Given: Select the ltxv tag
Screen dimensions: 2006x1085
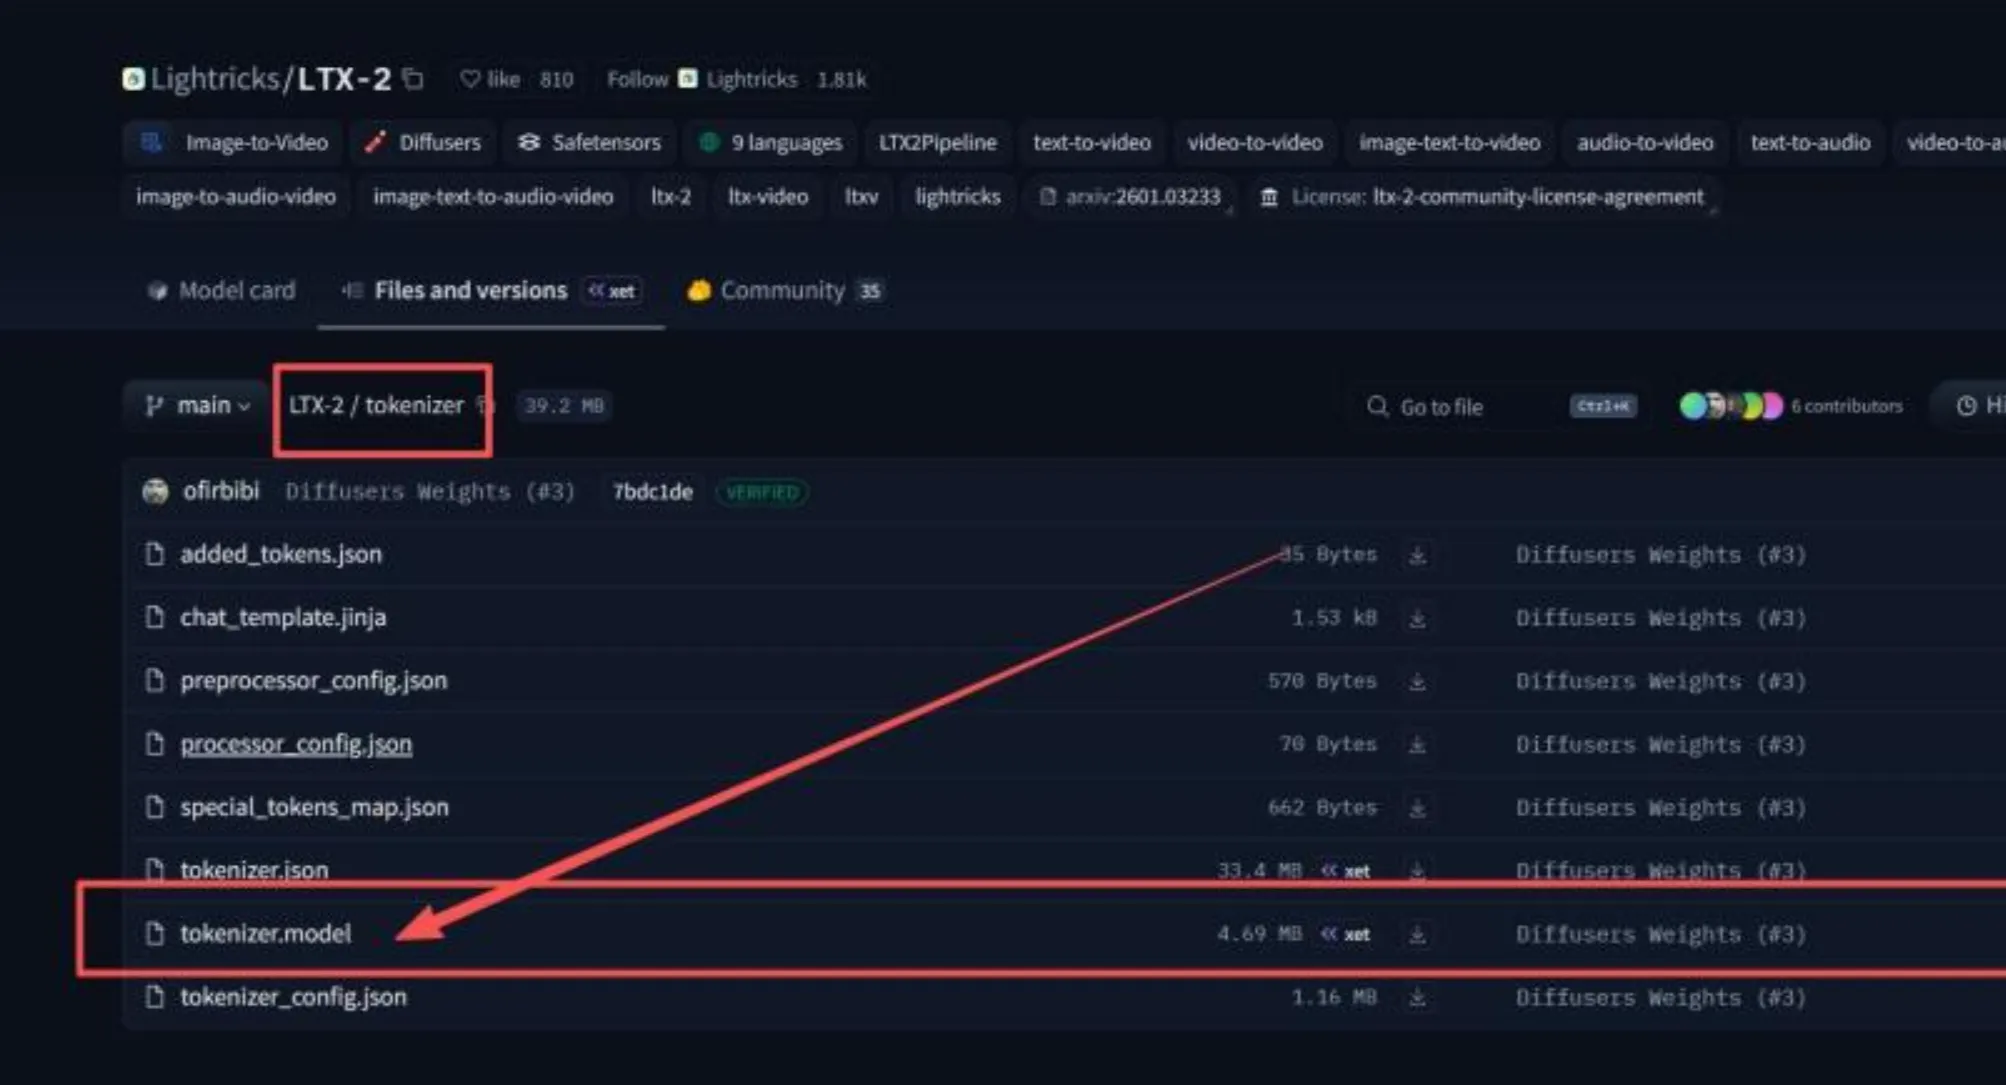Looking at the screenshot, I should [861, 197].
